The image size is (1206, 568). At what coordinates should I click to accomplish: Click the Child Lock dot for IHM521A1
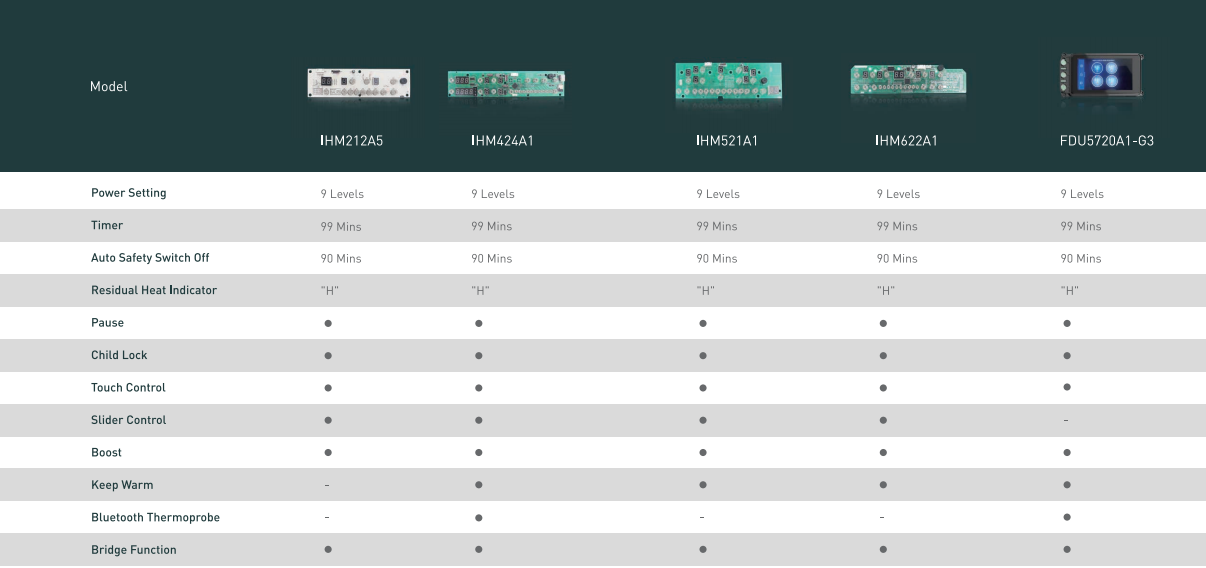(x=703, y=356)
